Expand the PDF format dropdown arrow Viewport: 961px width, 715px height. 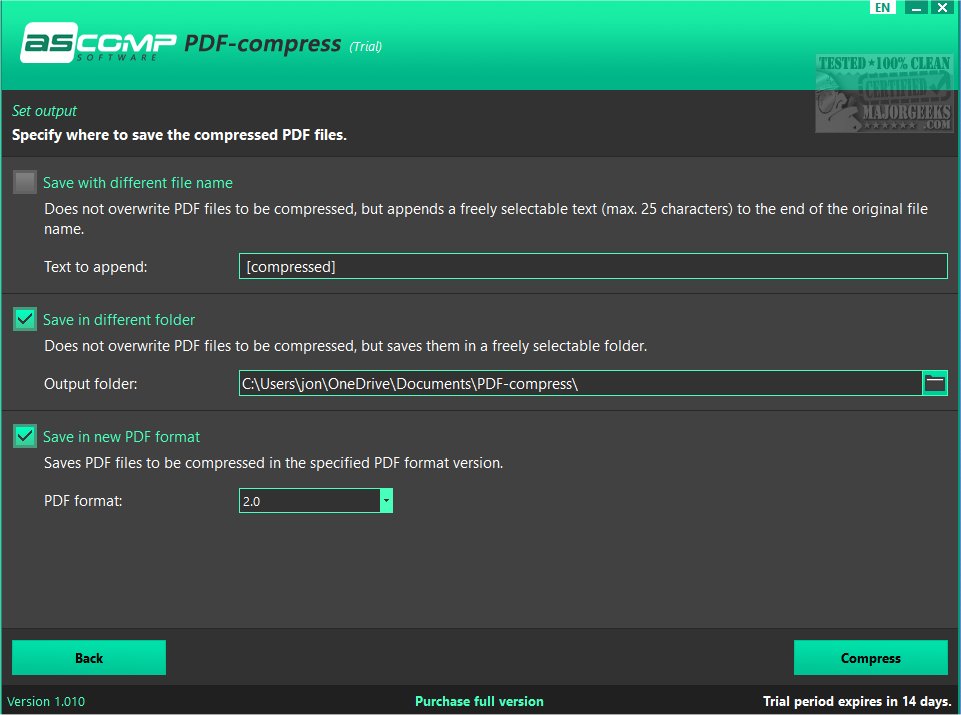click(386, 501)
